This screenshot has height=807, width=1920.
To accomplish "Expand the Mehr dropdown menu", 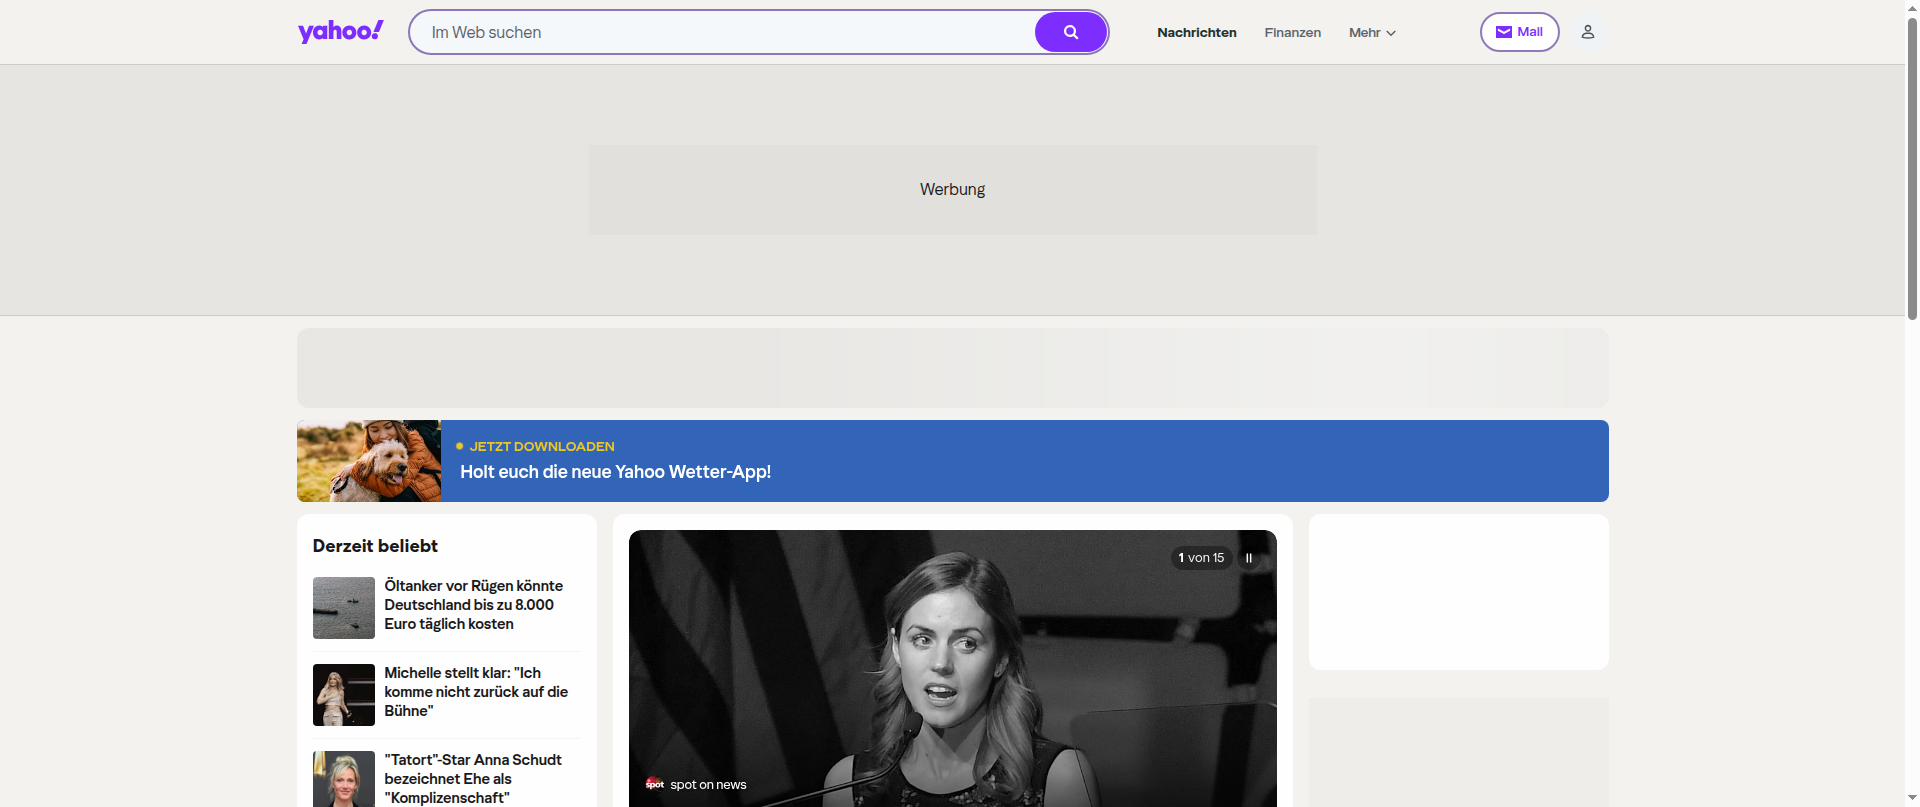I will 1372,33.
